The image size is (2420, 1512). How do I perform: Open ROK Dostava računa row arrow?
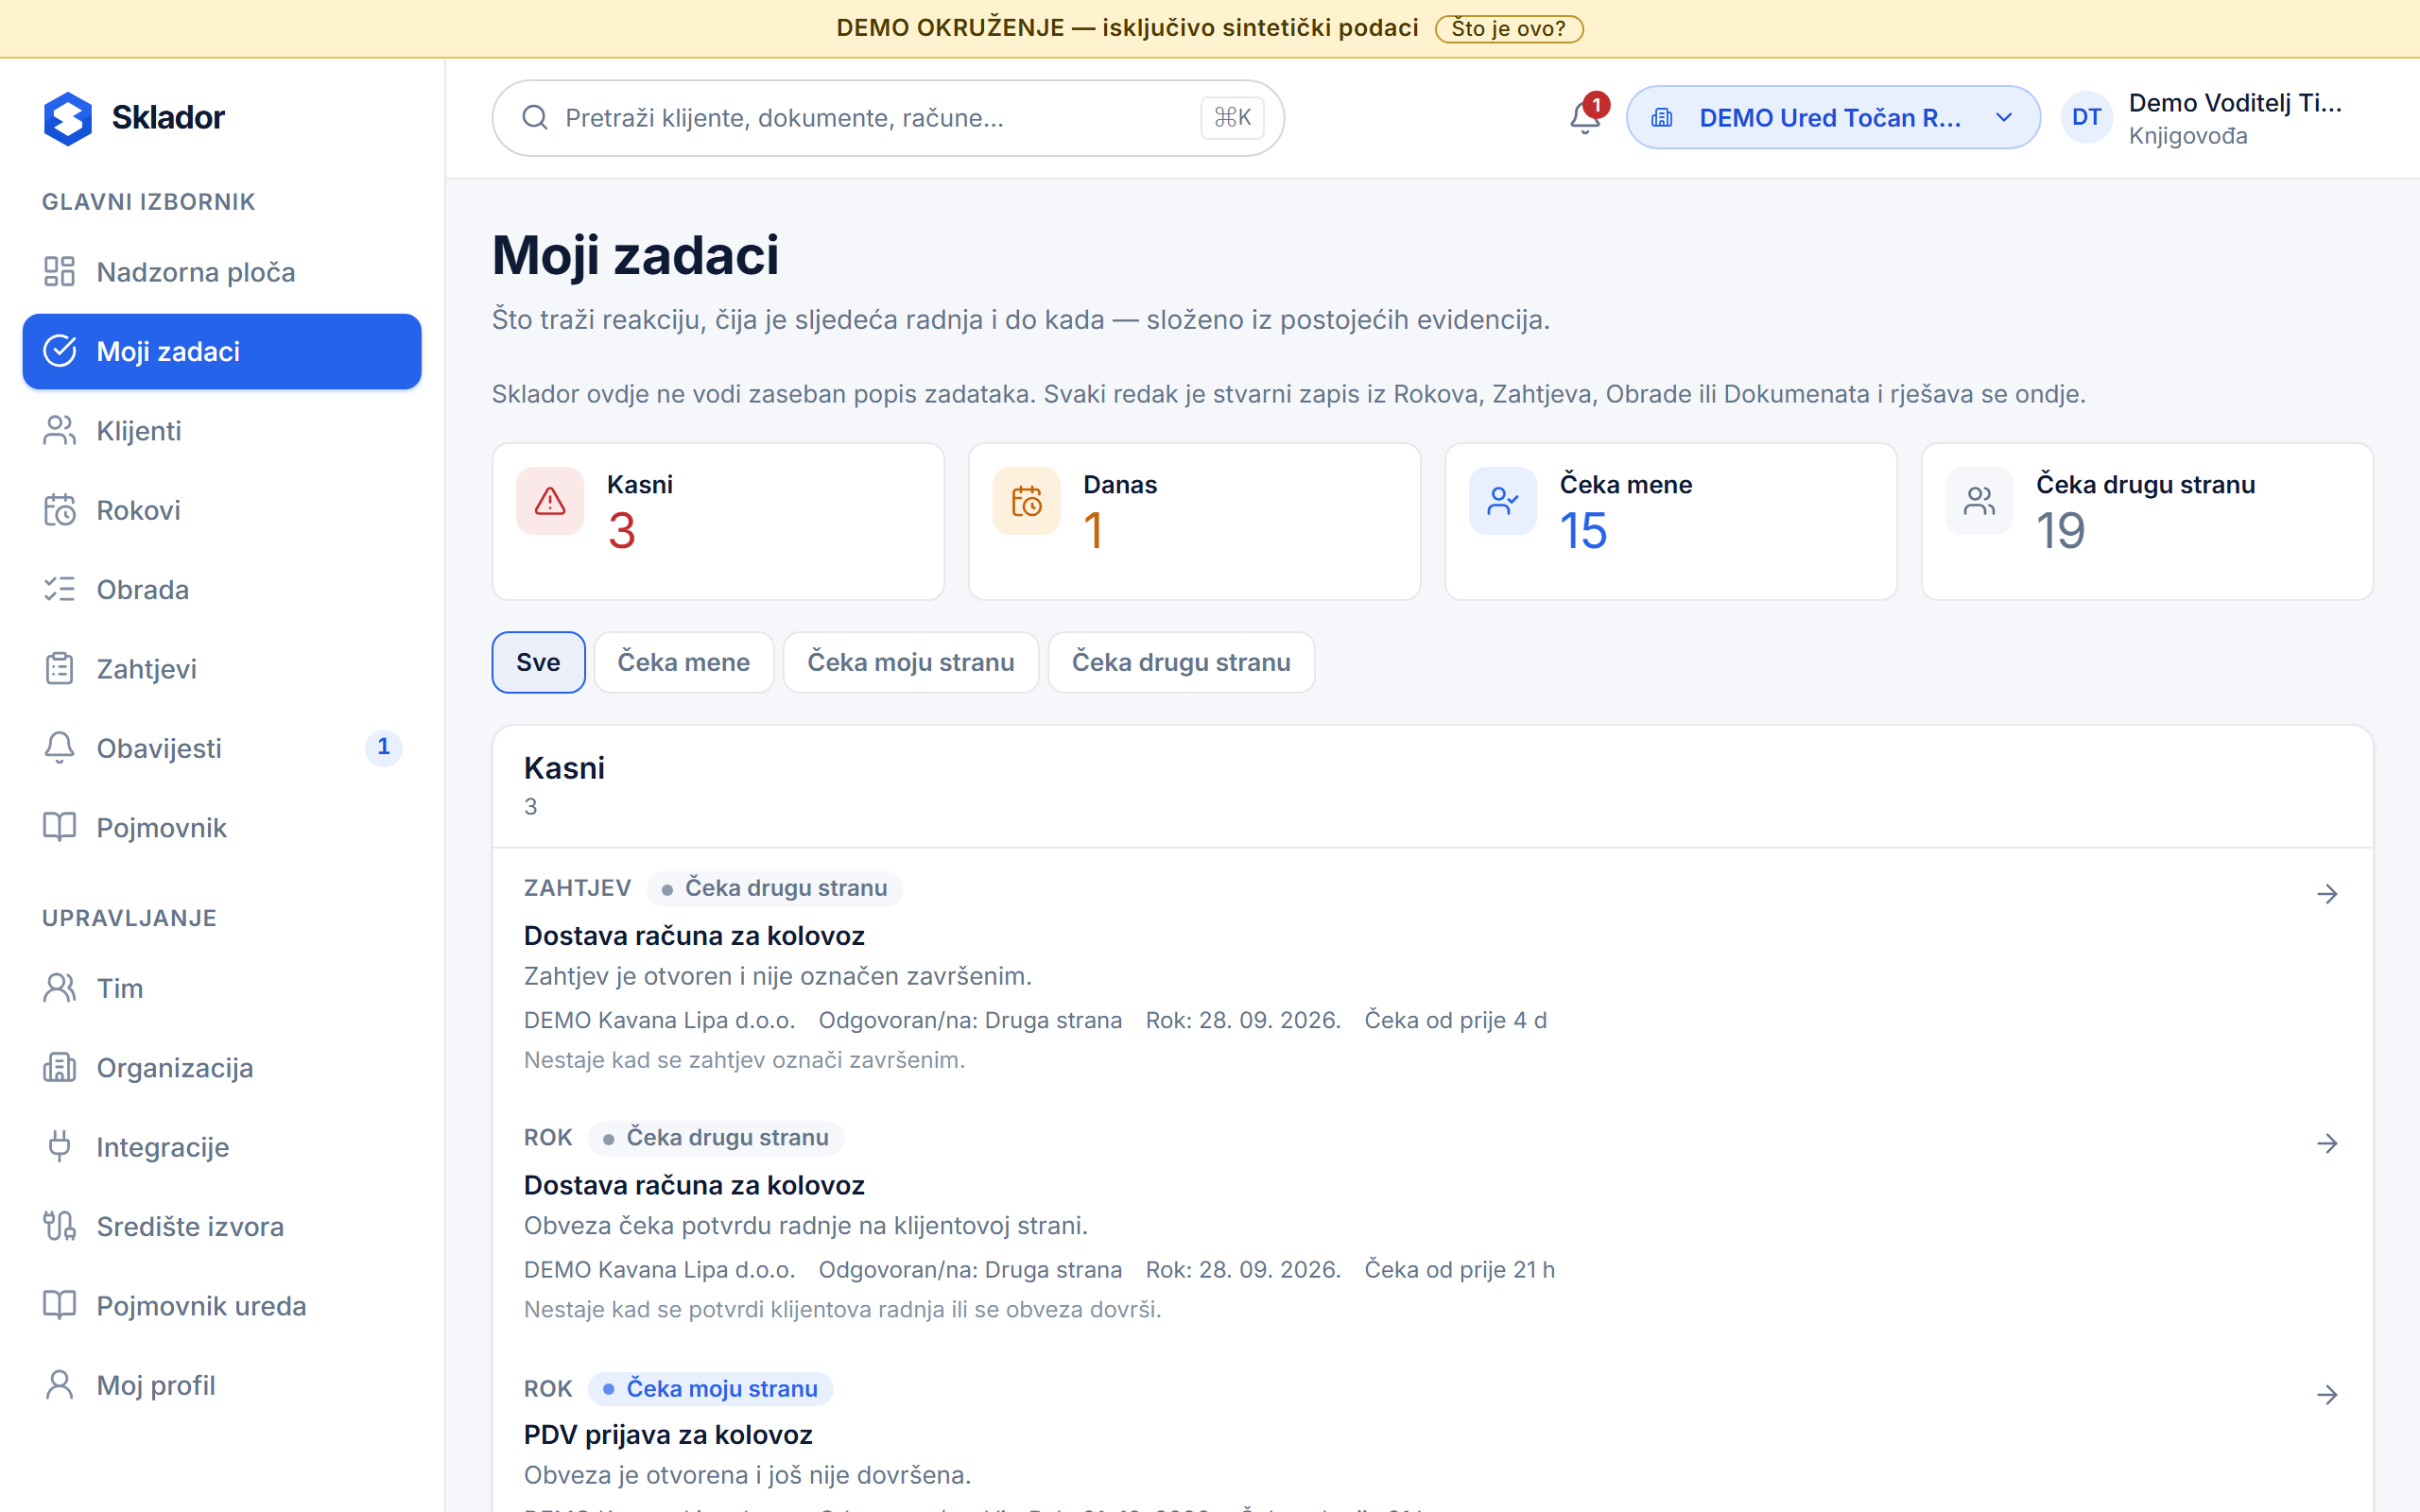[x=2327, y=1143]
